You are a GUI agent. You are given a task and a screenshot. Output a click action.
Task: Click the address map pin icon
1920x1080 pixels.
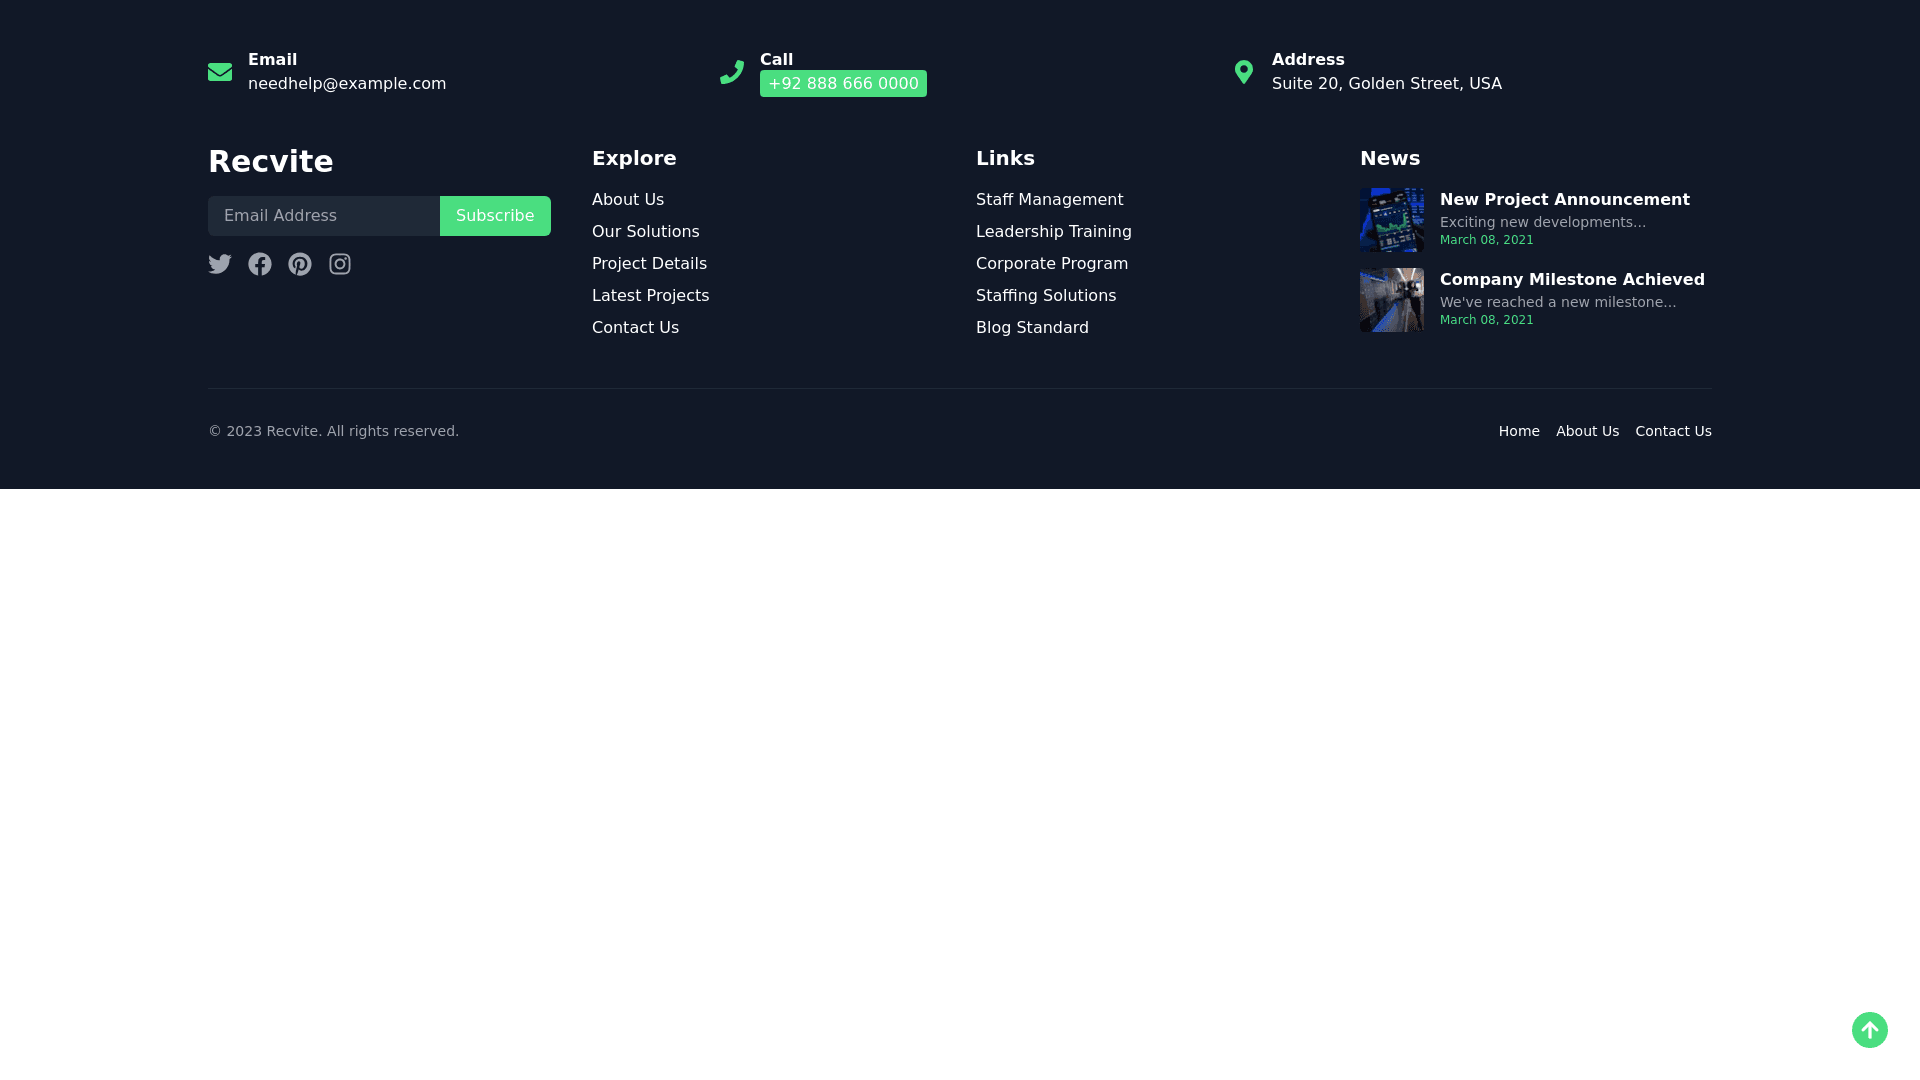(1244, 72)
